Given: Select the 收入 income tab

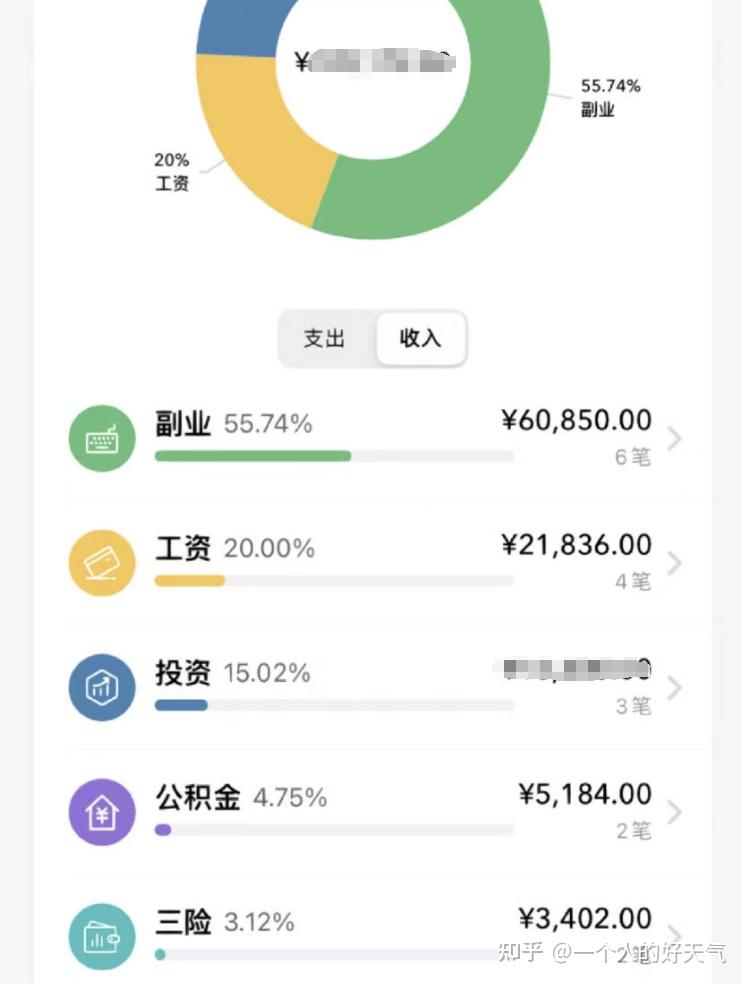Looking at the screenshot, I should 421,339.
